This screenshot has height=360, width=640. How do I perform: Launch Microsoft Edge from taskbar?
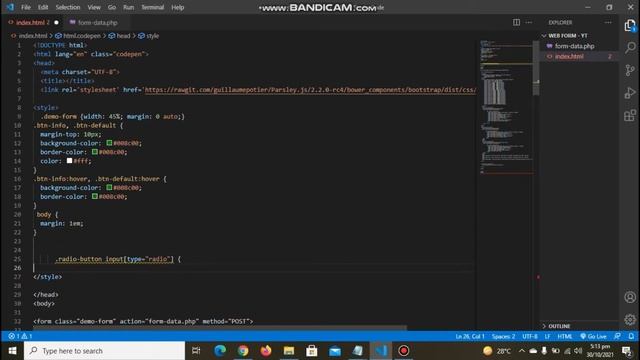(220, 351)
